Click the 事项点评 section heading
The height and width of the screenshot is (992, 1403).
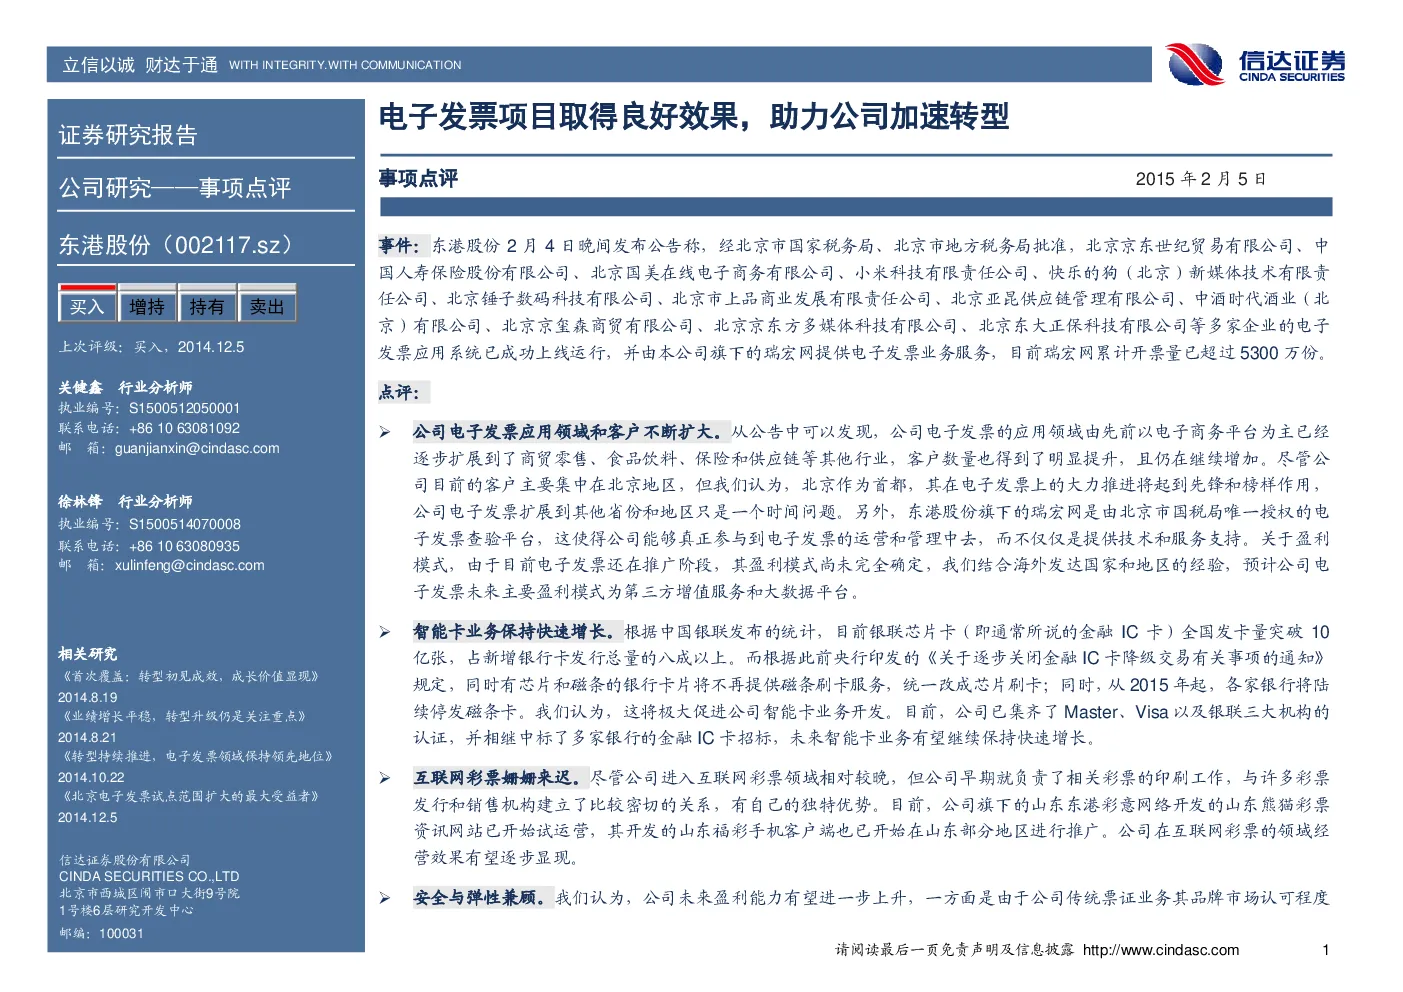[418, 178]
